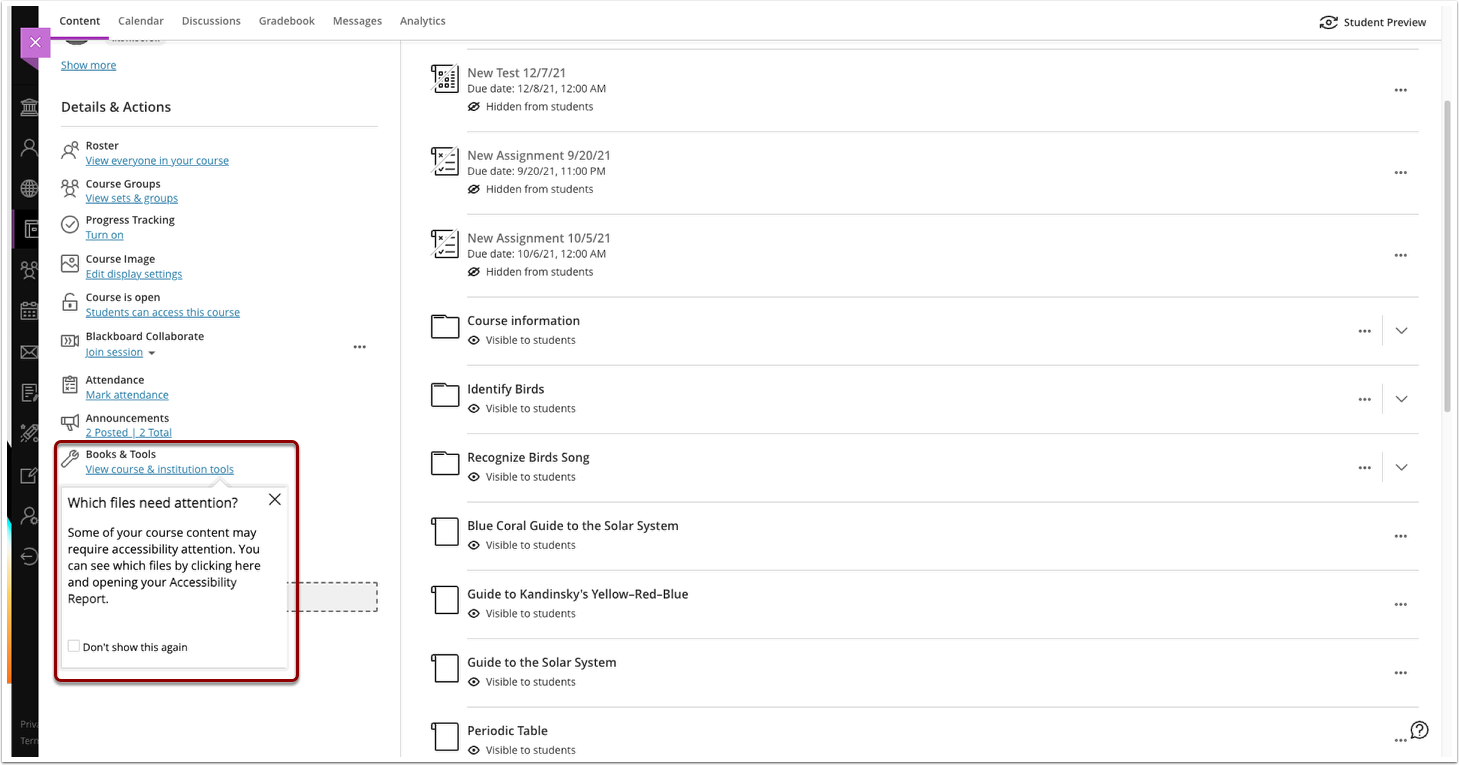This screenshot has height=765, width=1459.
Task: Open the Join session dropdown arrow
Action: click(x=152, y=353)
